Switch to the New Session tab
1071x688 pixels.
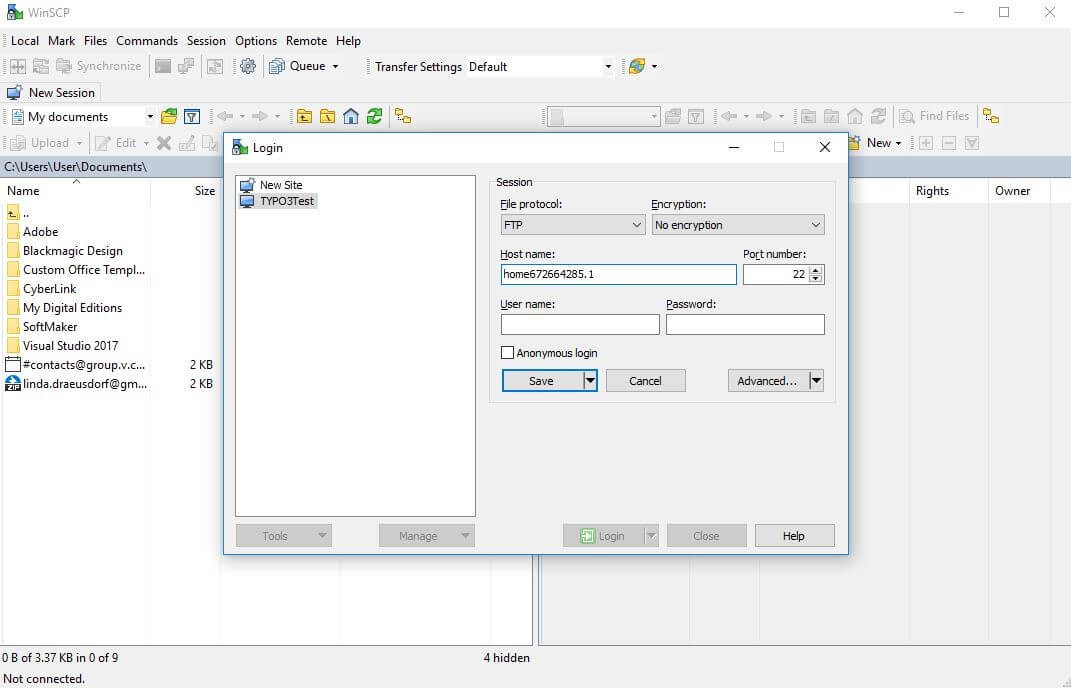tap(51, 92)
